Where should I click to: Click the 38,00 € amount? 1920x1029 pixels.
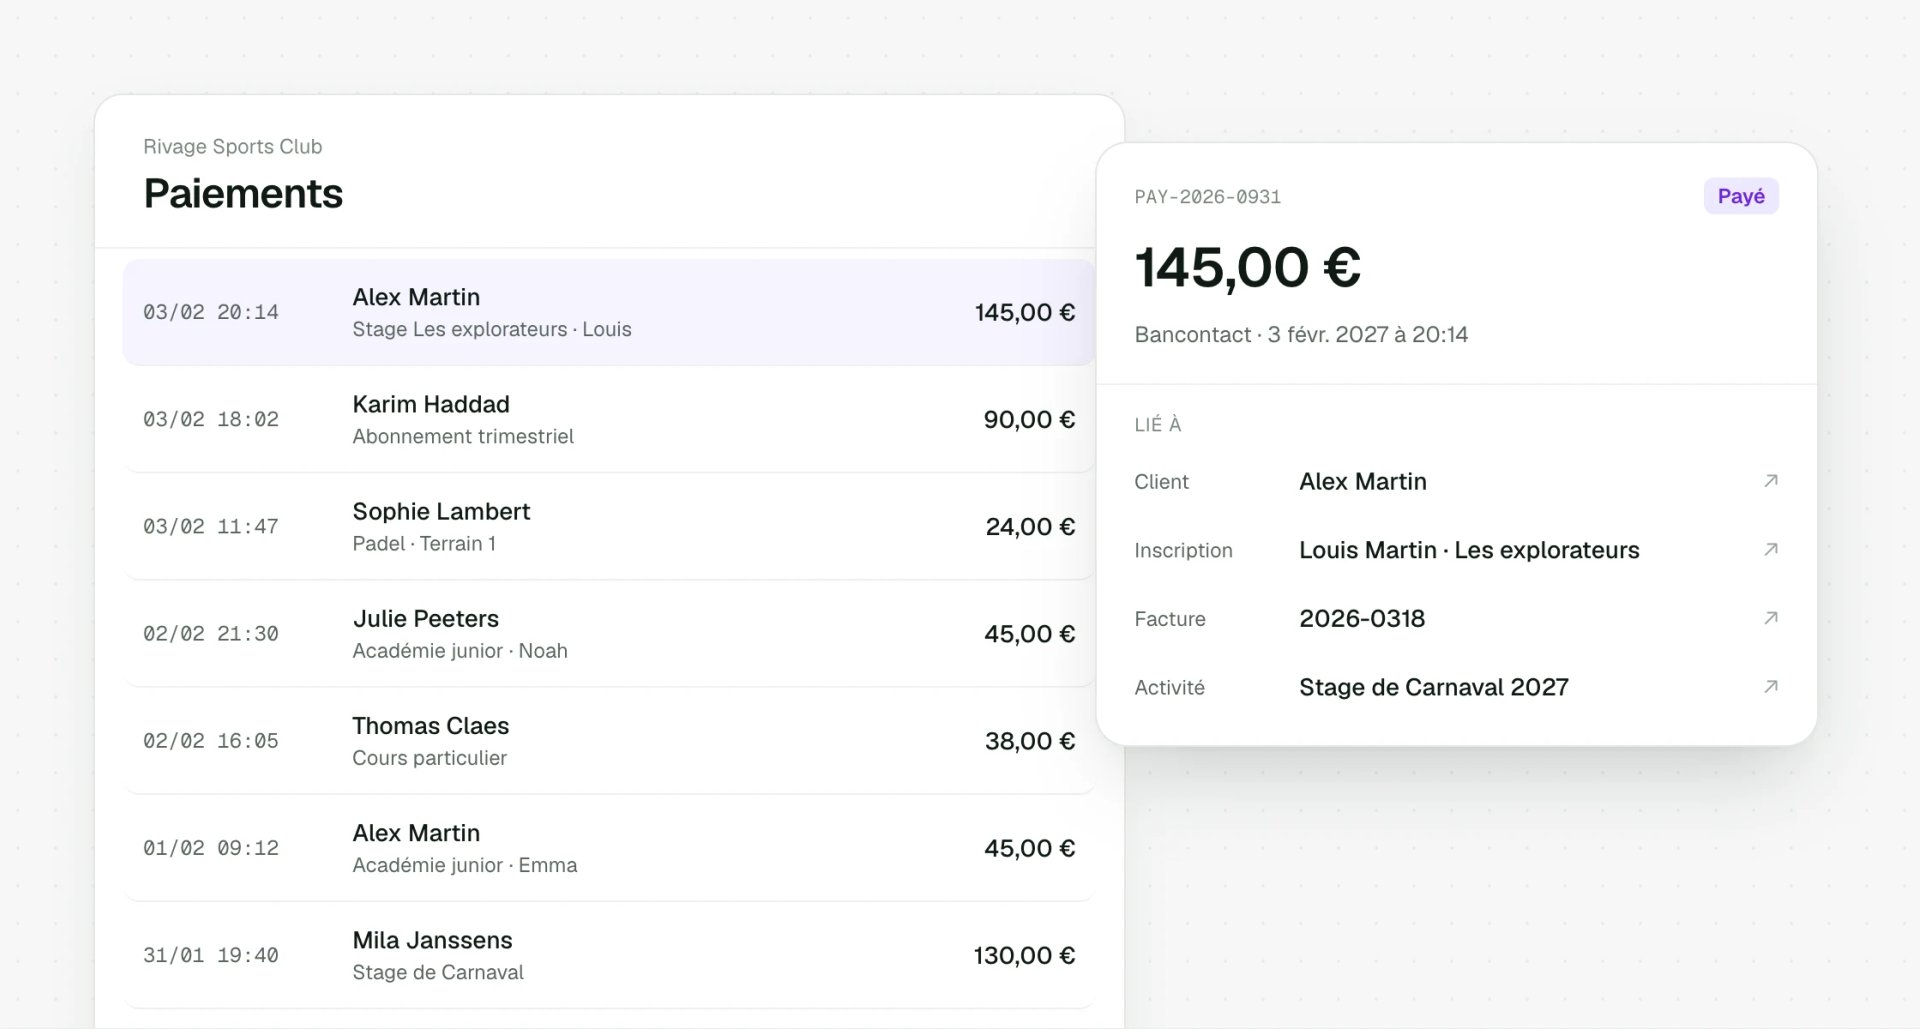1030,741
